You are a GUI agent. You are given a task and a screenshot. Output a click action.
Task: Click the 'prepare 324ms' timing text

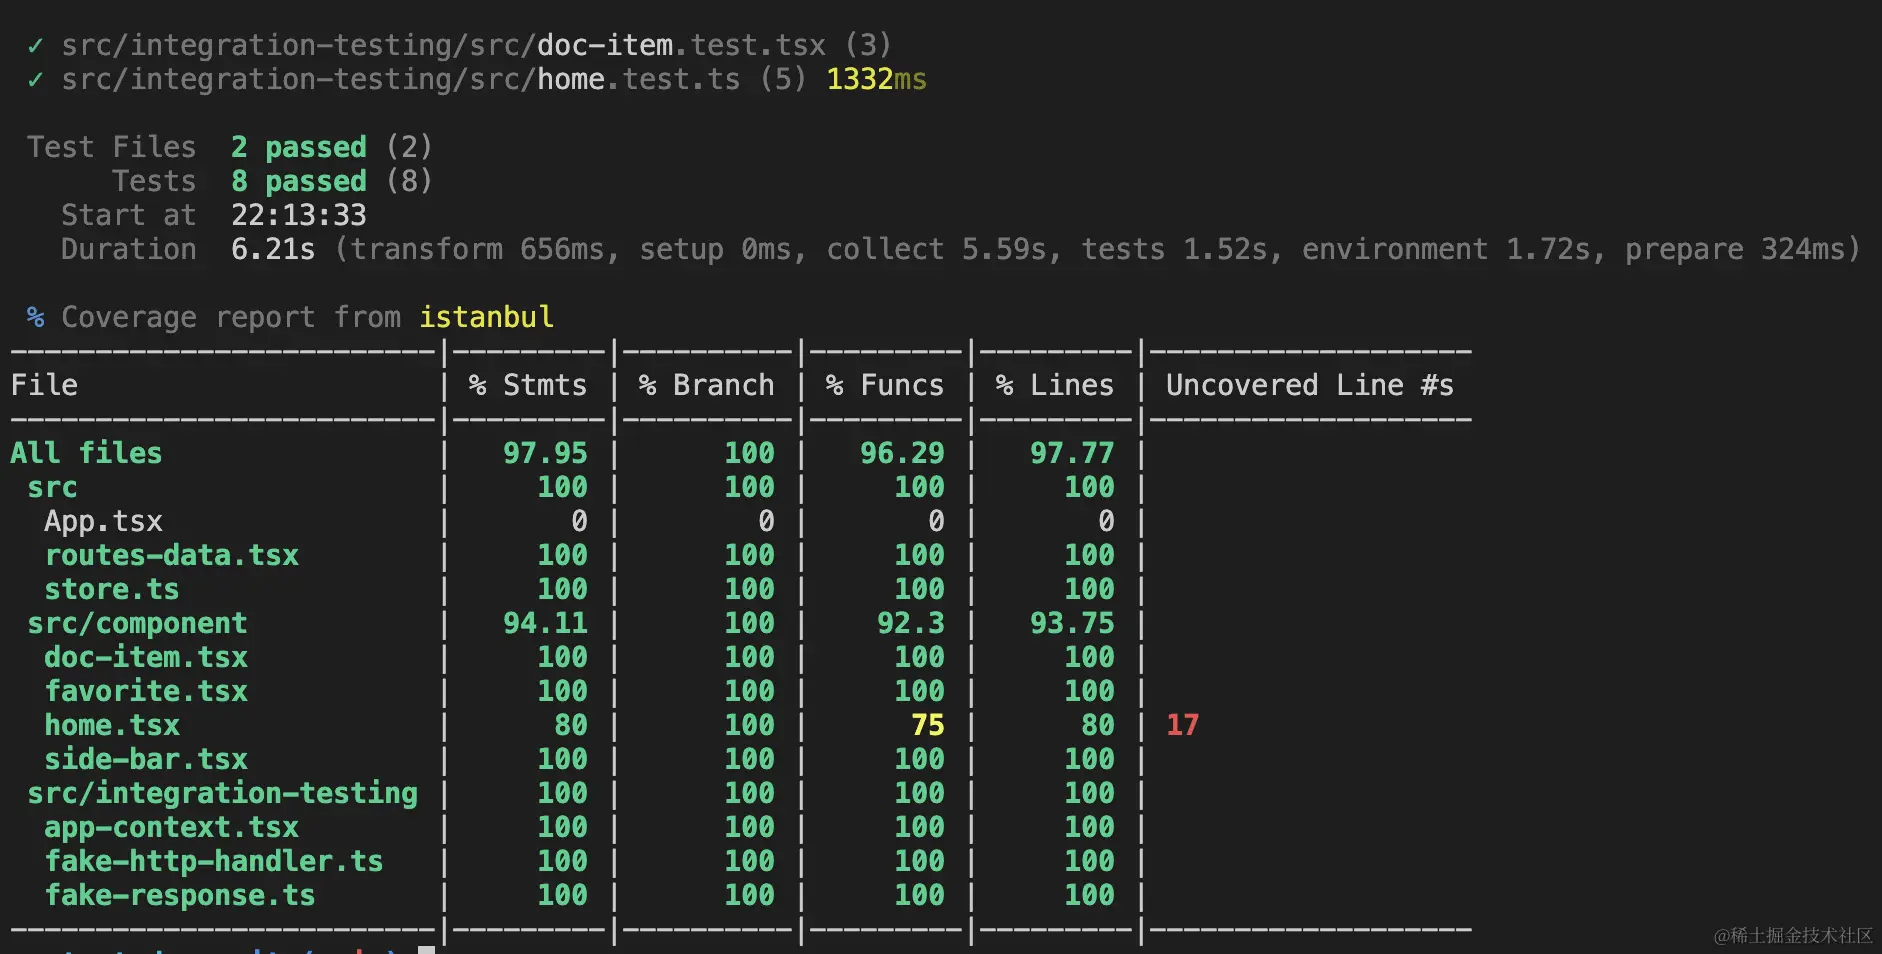click(1735, 249)
